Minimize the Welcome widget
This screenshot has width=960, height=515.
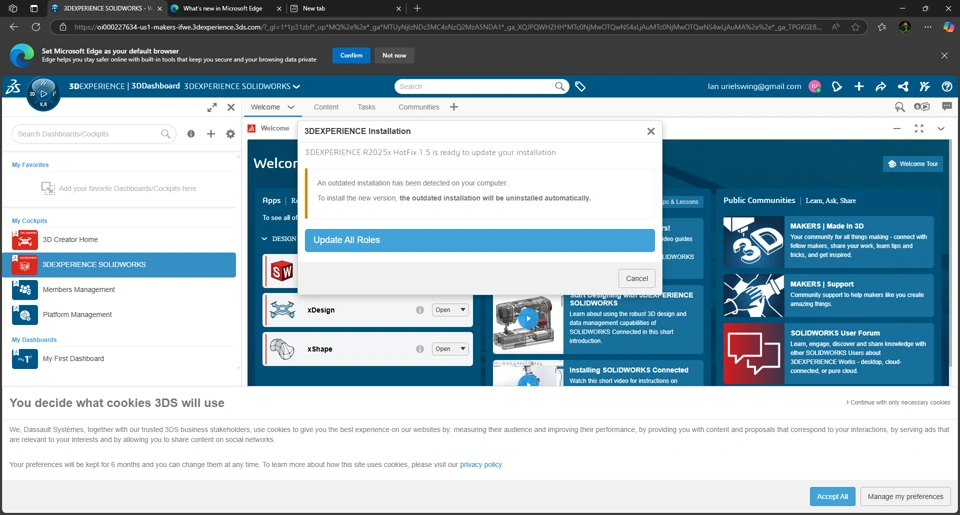tap(897, 129)
